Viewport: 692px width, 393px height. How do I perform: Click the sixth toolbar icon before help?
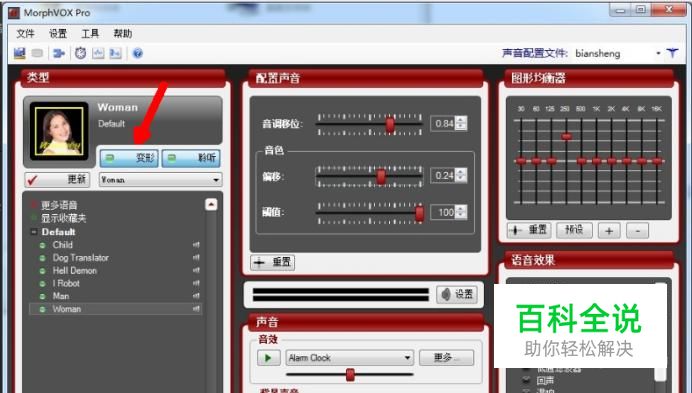pyautogui.click(x=115, y=53)
